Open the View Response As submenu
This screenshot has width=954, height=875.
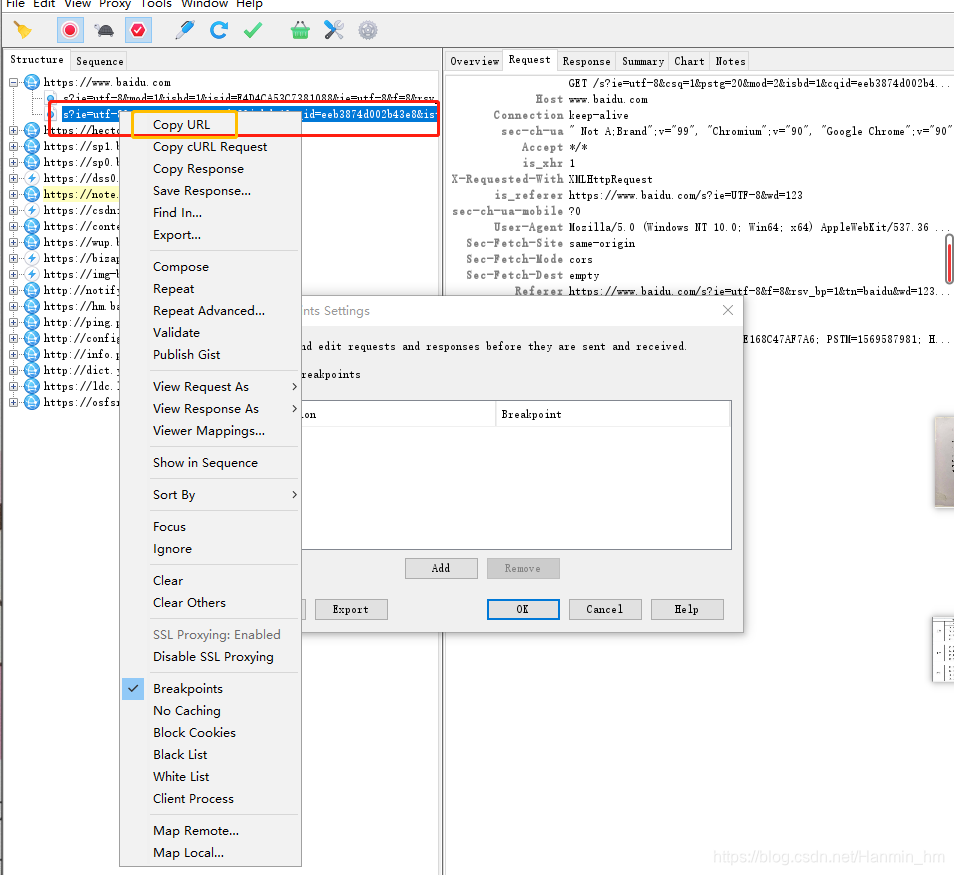[210, 408]
